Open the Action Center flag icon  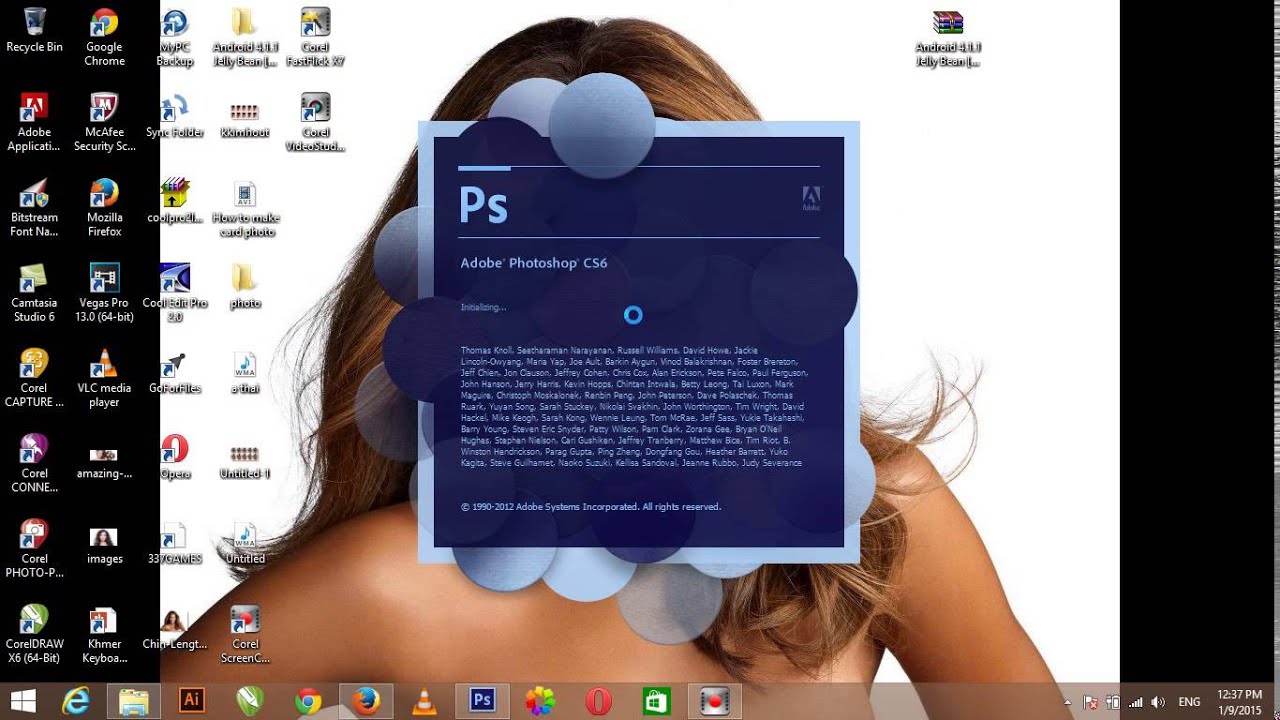pyautogui.click(x=1091, y=702)
